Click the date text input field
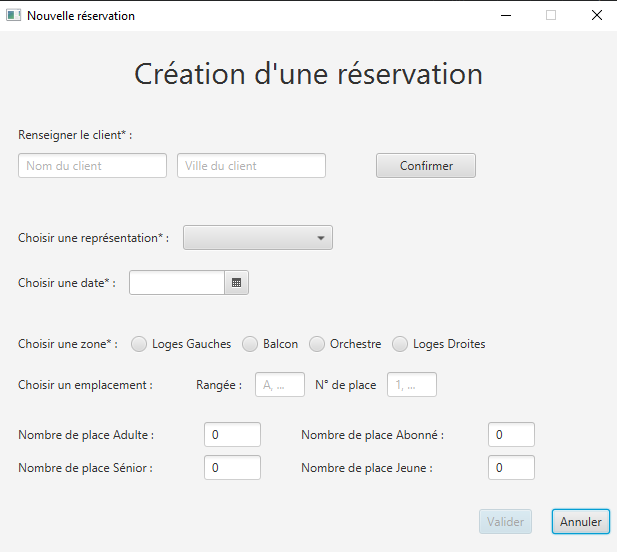 177,283
